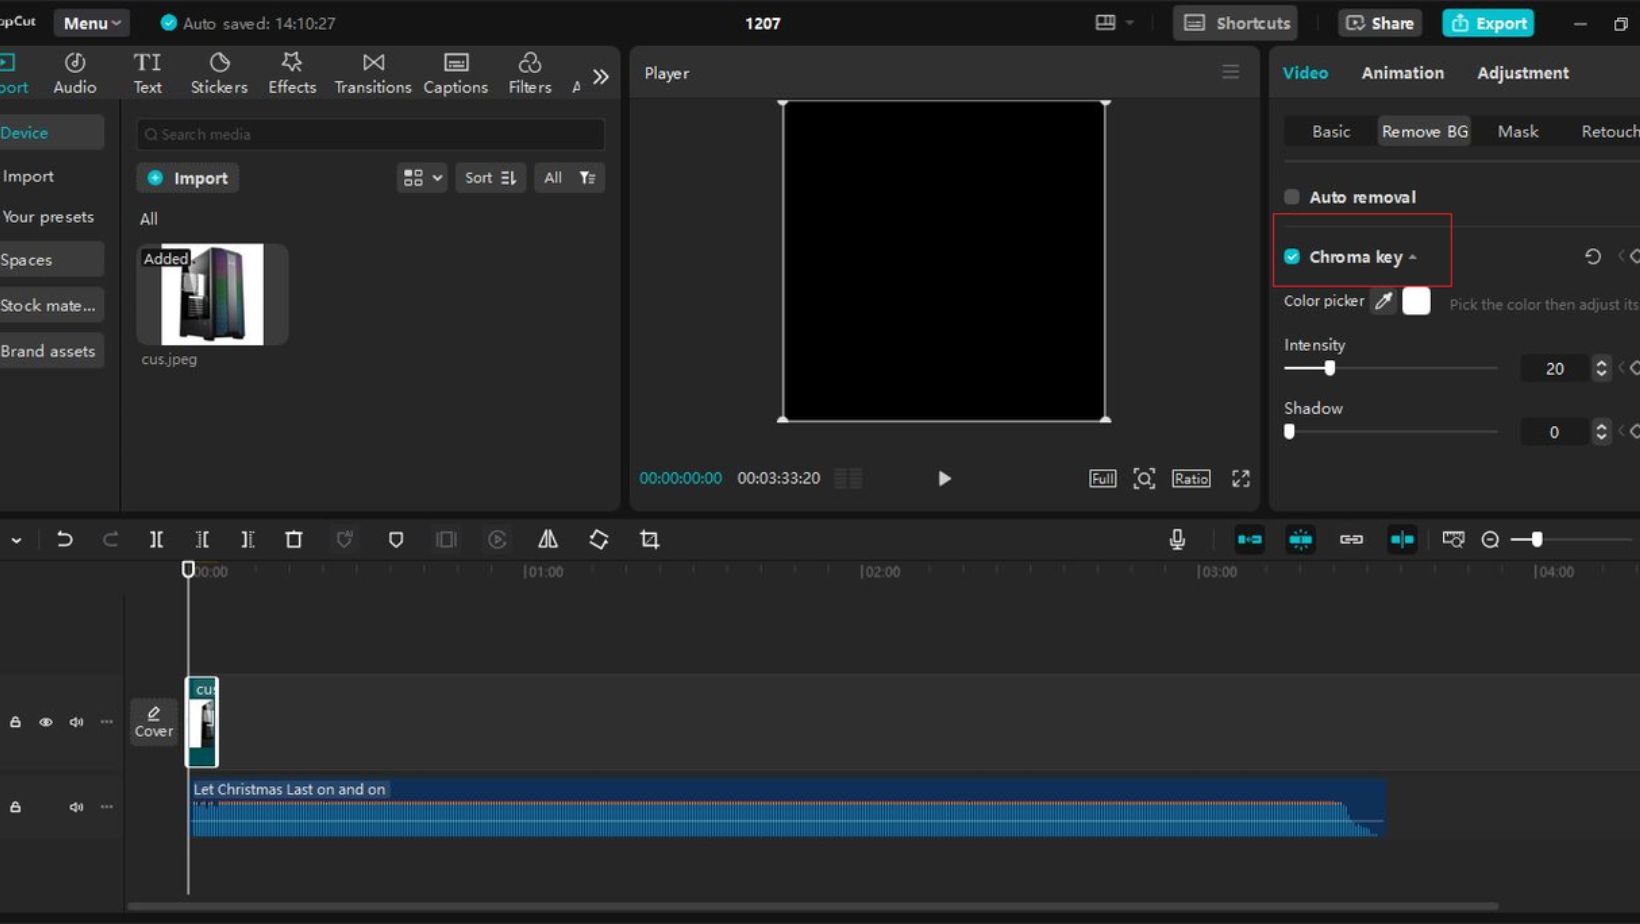Open the Audio panel
Image resolution: width=1640 pixels, height=924 pixels.
(x=75, y=73)
